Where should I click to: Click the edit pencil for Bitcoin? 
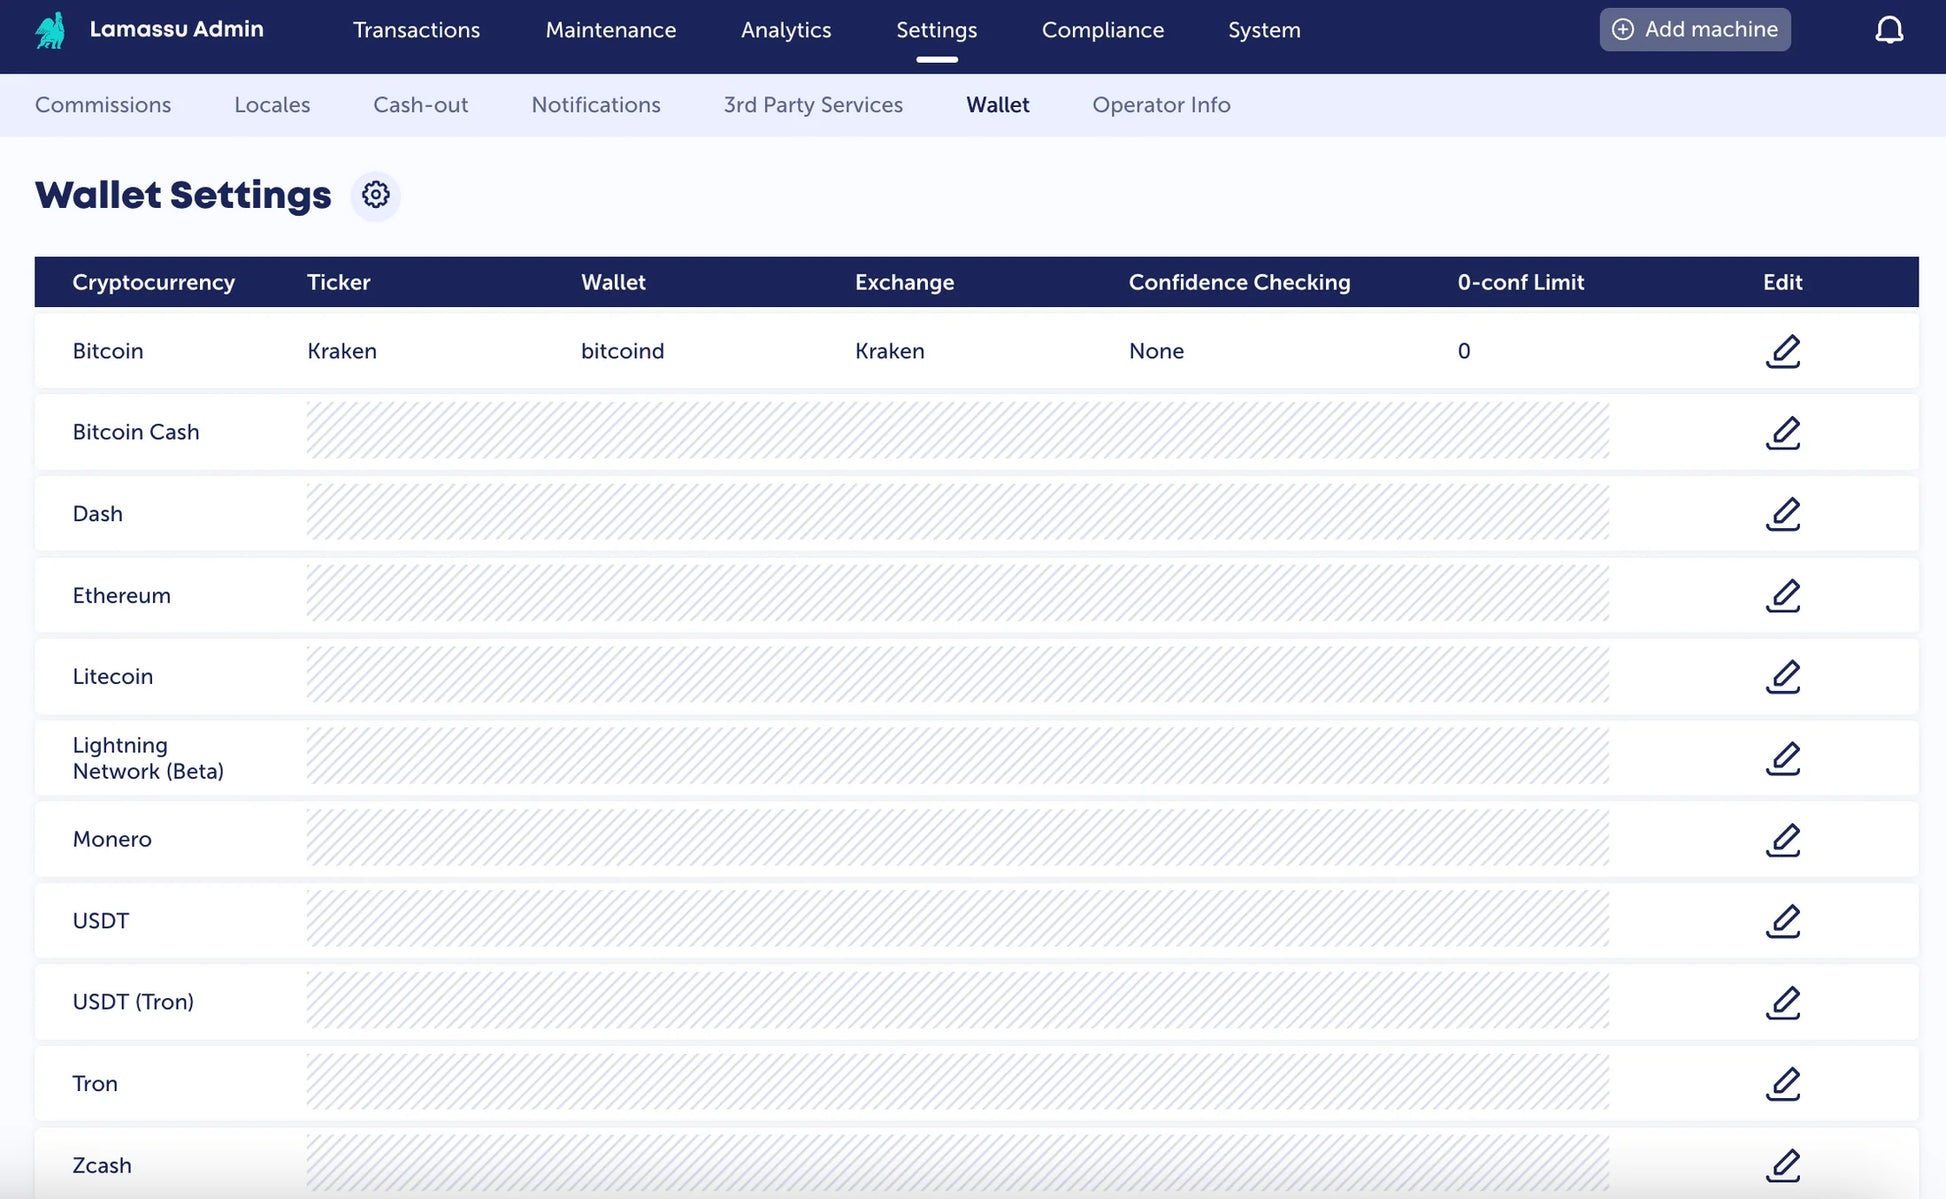click(1782, 351)
